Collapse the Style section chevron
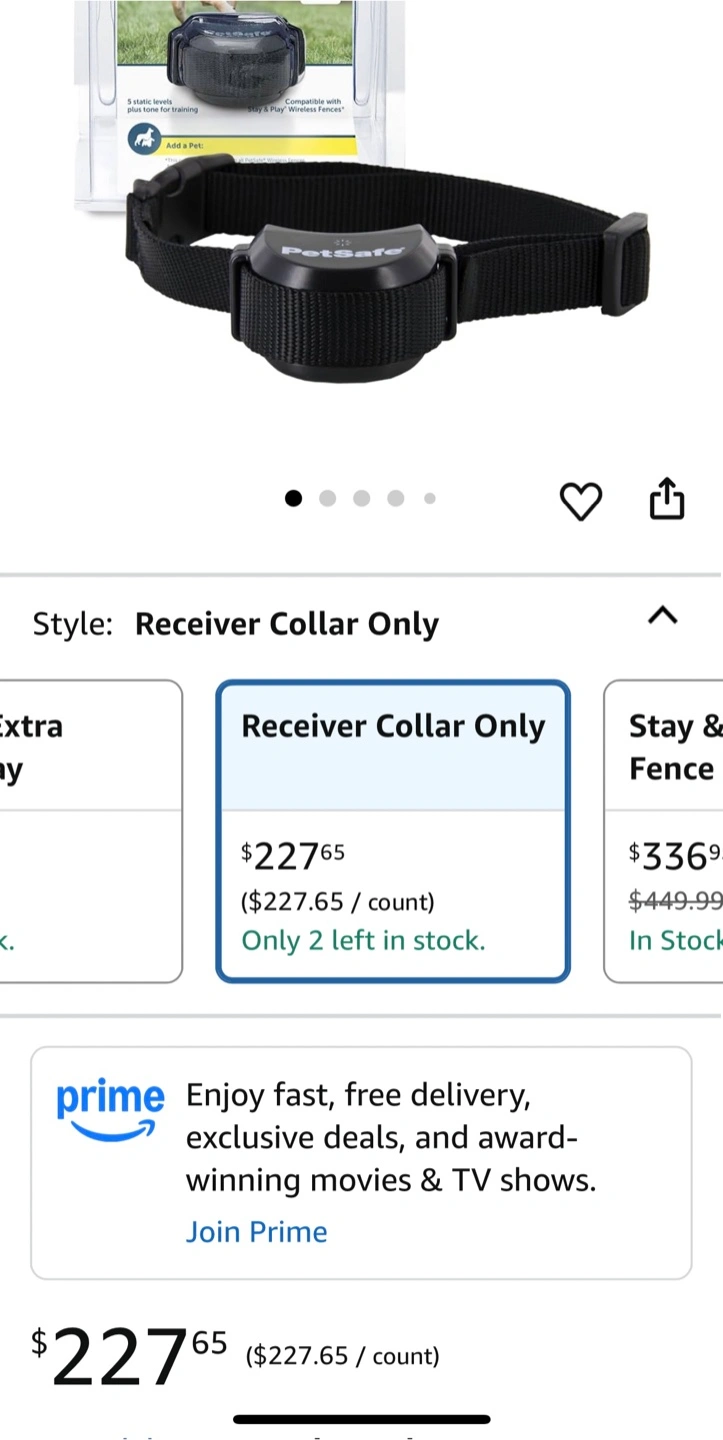Screen dimensions: 723x1440 tap(663, 616)
